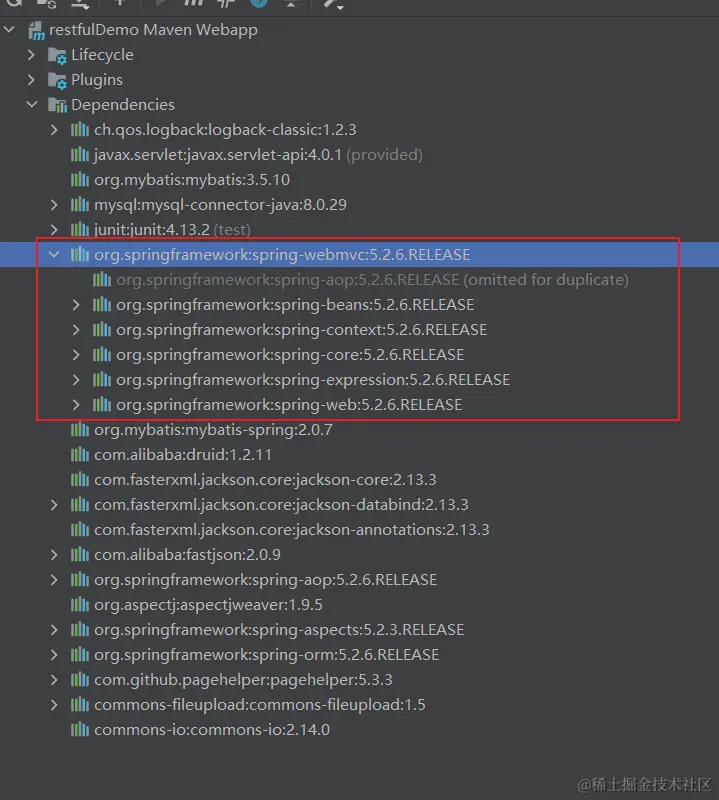Click library icon of mysql-connector-java

[80, 205]
